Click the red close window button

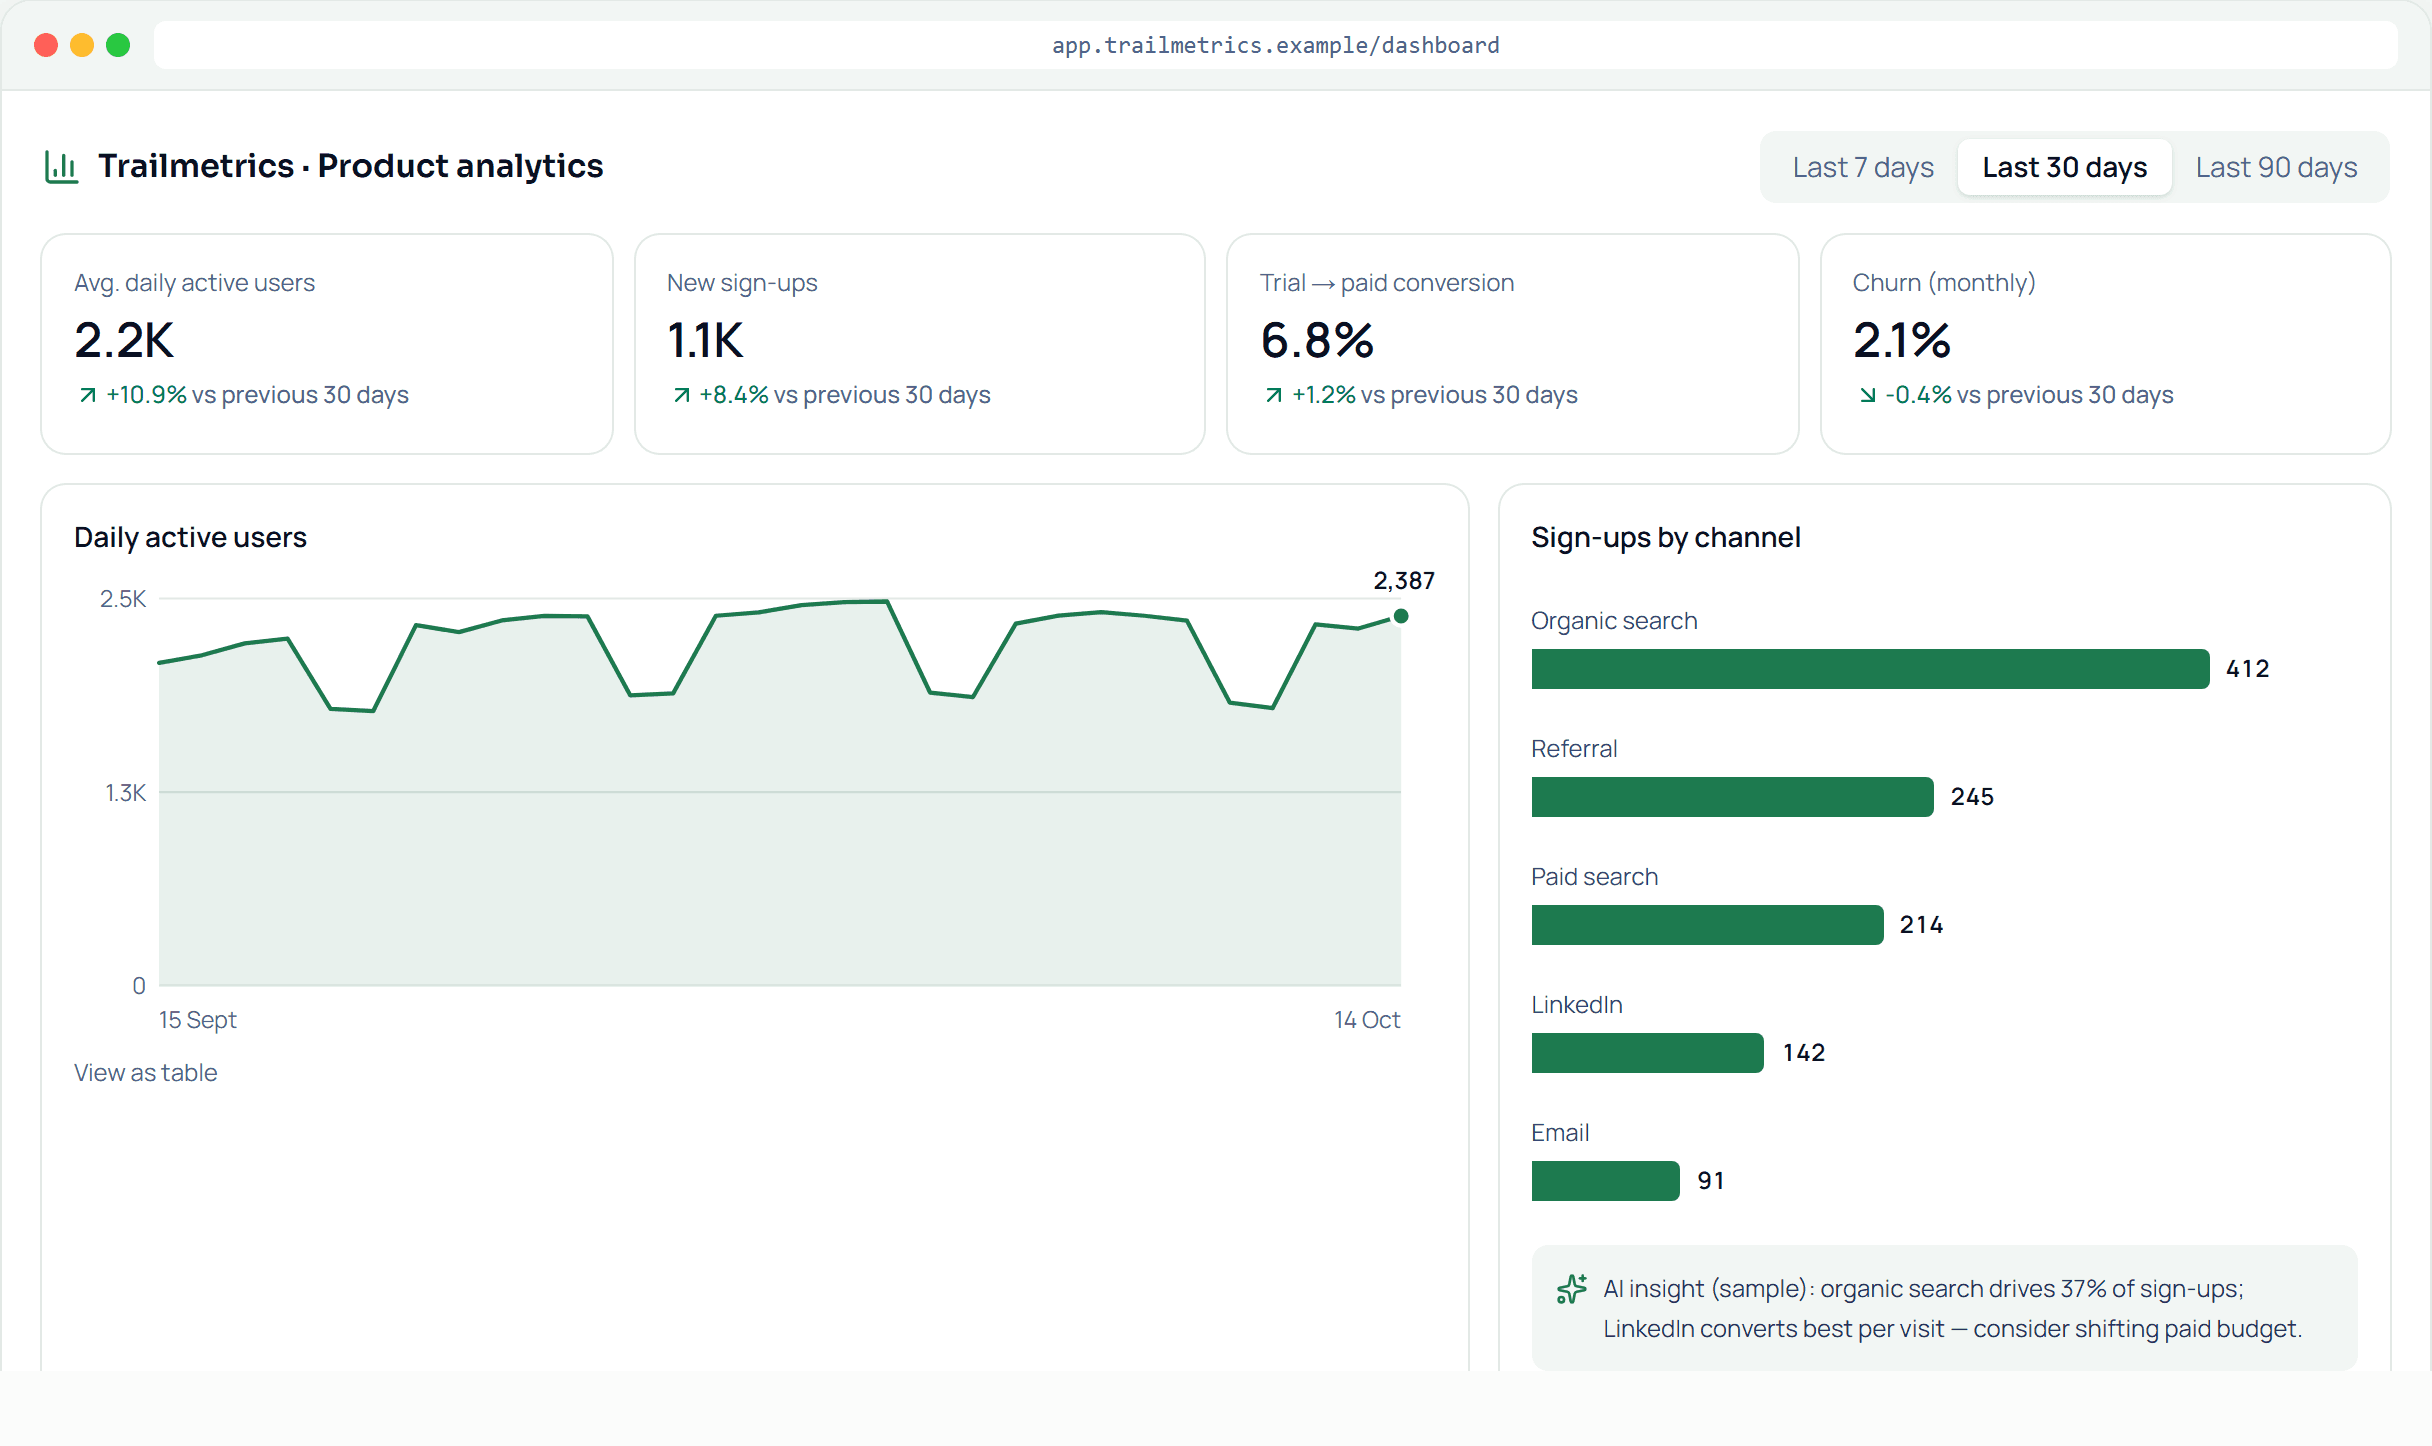[46, 45]
